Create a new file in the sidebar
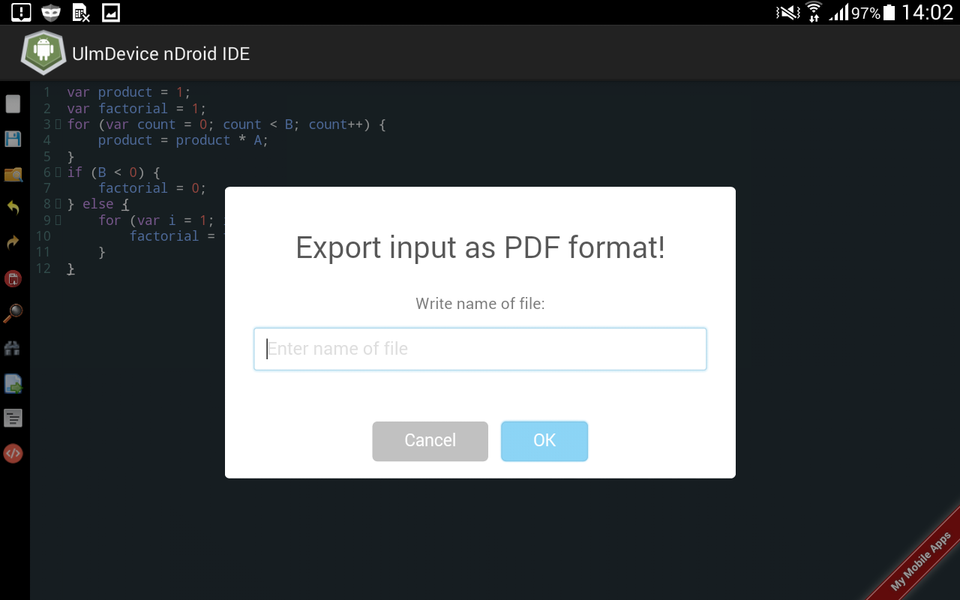The width and height of the screenshot is (960, 600). point(13,103)
